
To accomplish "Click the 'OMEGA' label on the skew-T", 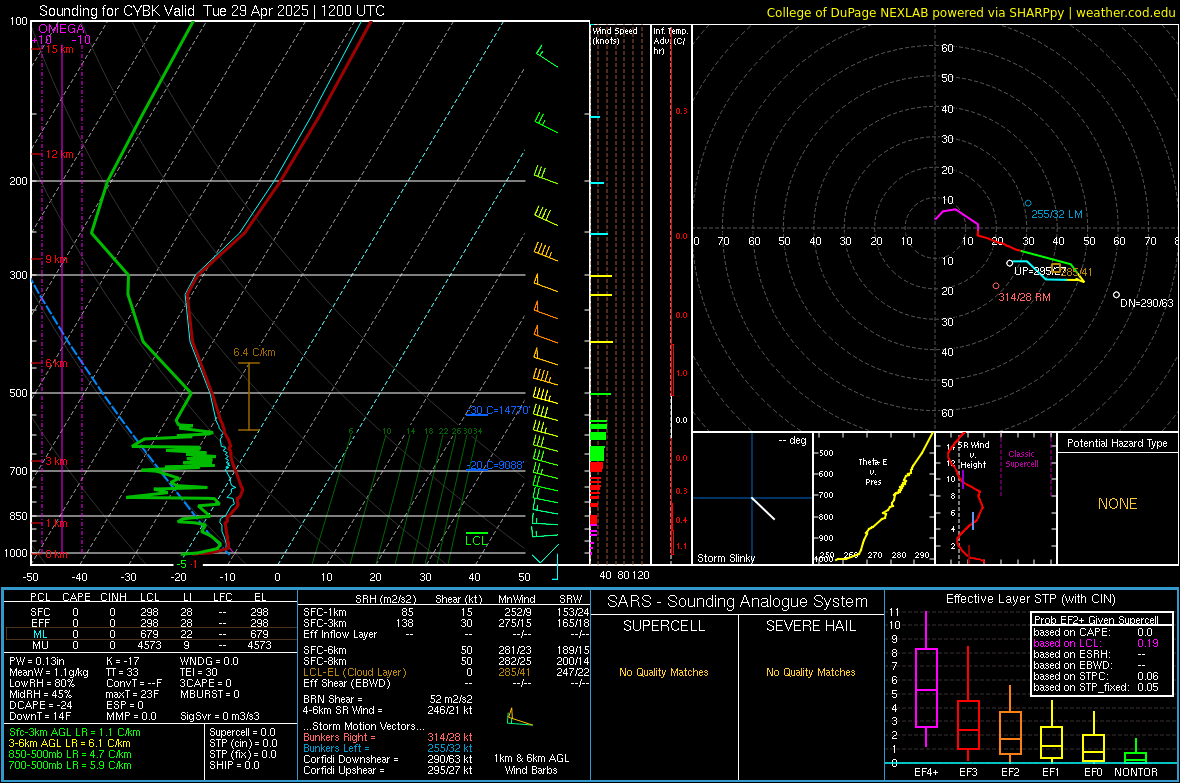I will tap(62, 29).
